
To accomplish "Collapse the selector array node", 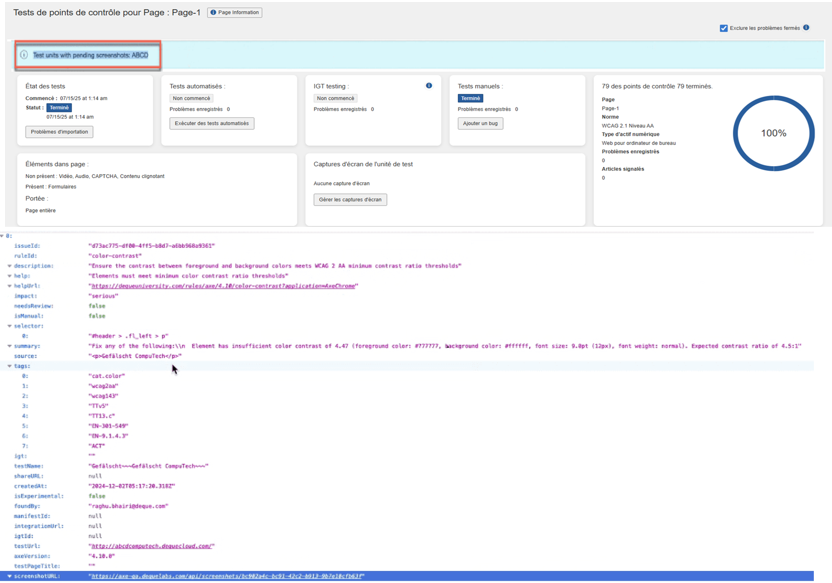I will [10, 326].
